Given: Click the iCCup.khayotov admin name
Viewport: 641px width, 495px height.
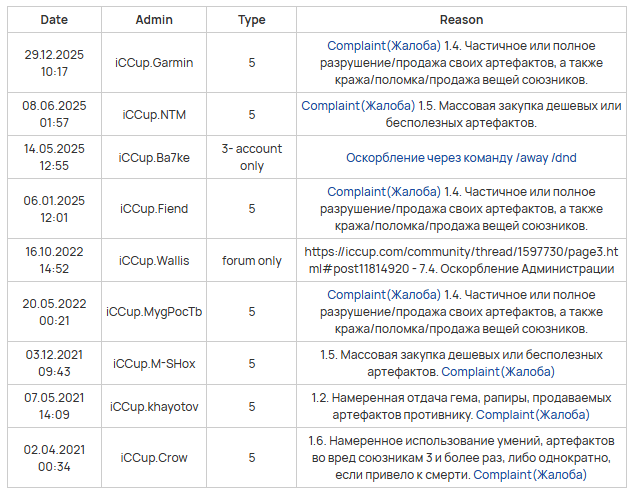Looking at the screenshot, I should 154,407.
